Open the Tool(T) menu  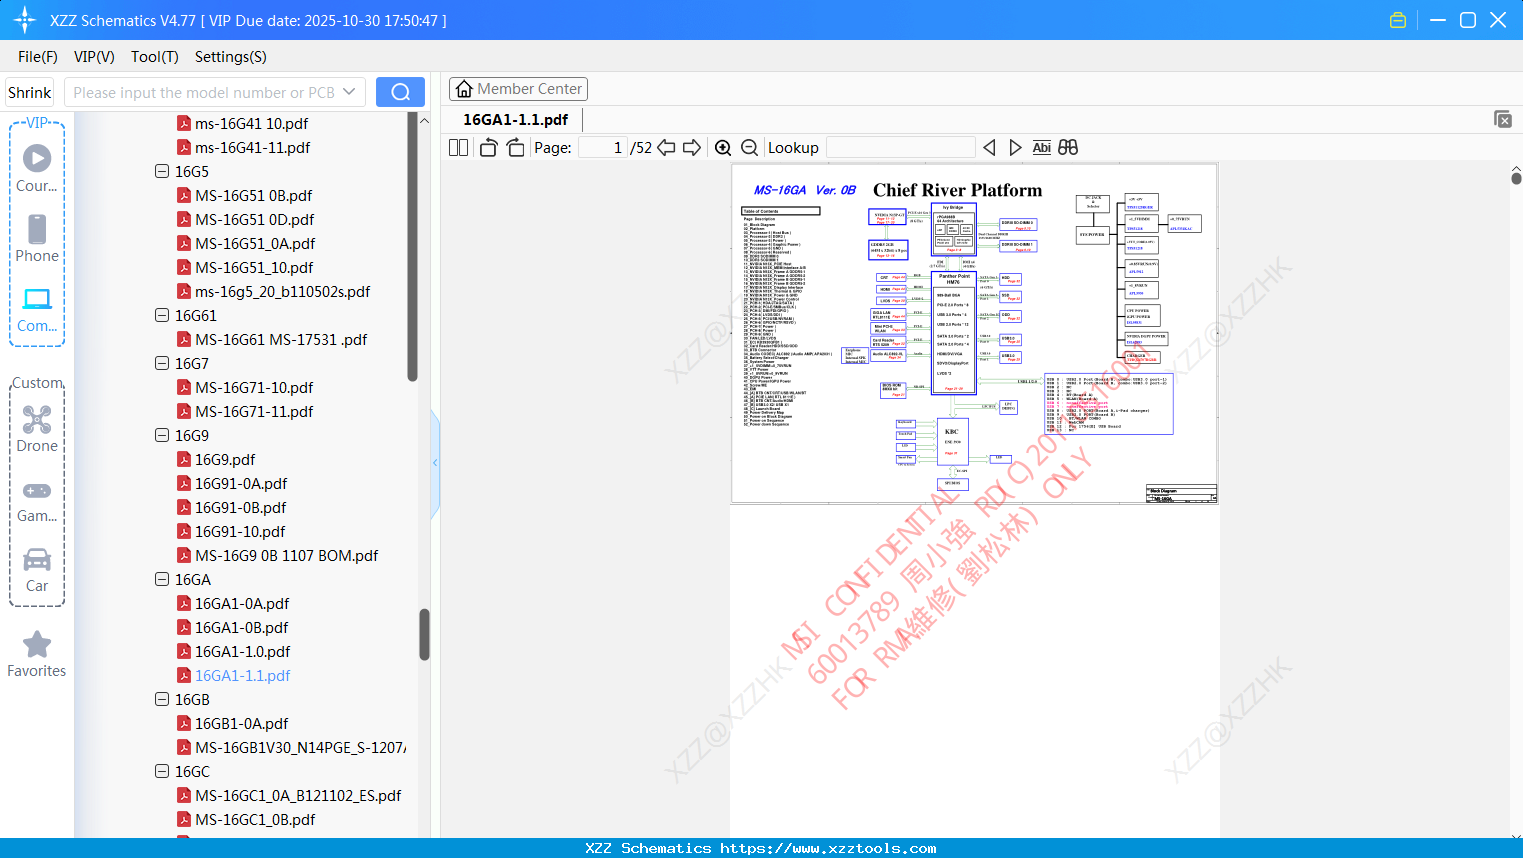[x=155, y=57]
